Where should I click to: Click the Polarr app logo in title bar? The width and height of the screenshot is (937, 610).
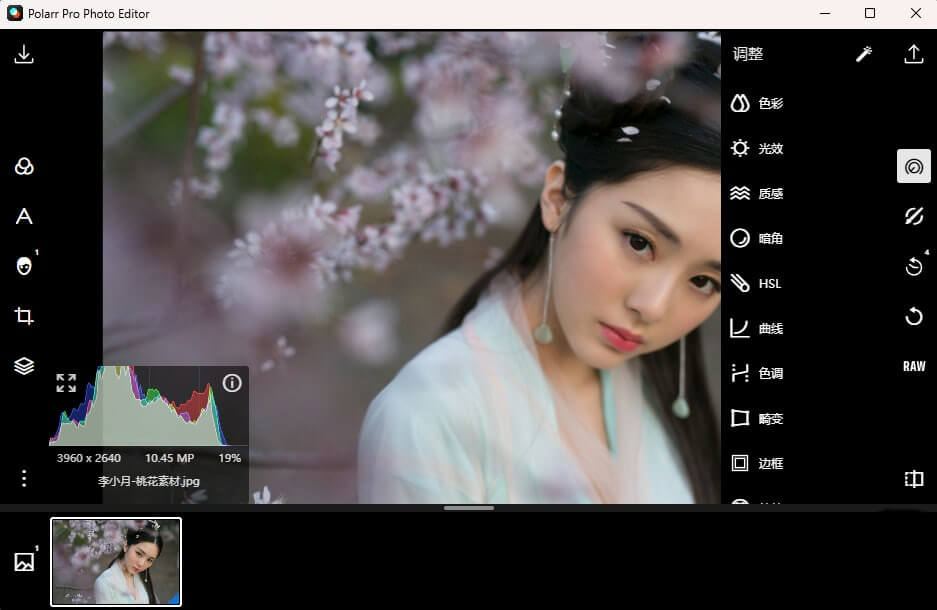pyautogui.click(x=15, y=13)
